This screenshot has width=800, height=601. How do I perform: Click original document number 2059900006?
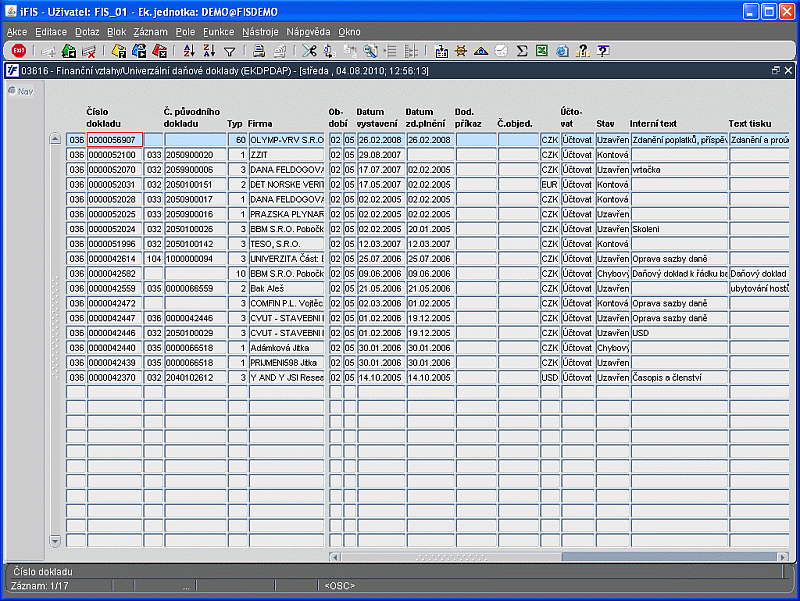click(x=195, y=169)
